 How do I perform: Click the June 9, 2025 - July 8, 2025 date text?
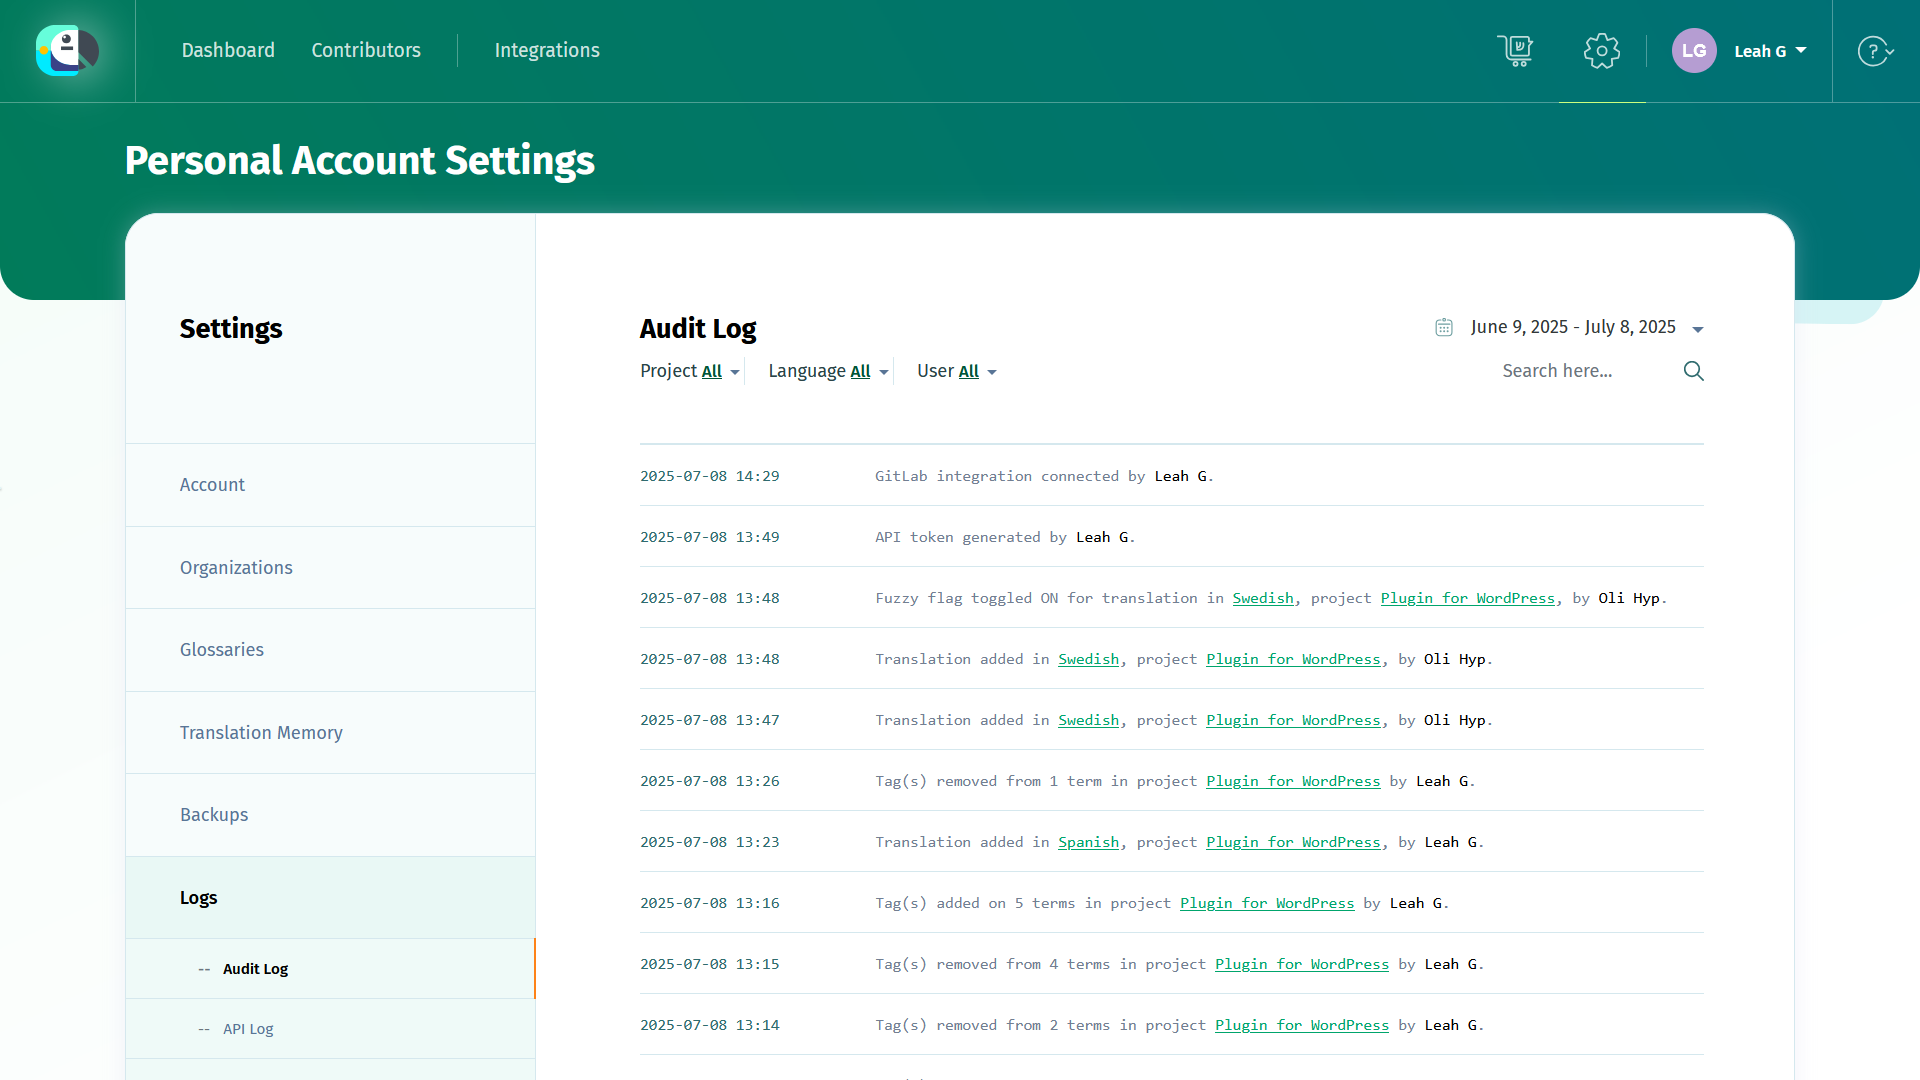pyautogui.click(x=1573, y=327)
